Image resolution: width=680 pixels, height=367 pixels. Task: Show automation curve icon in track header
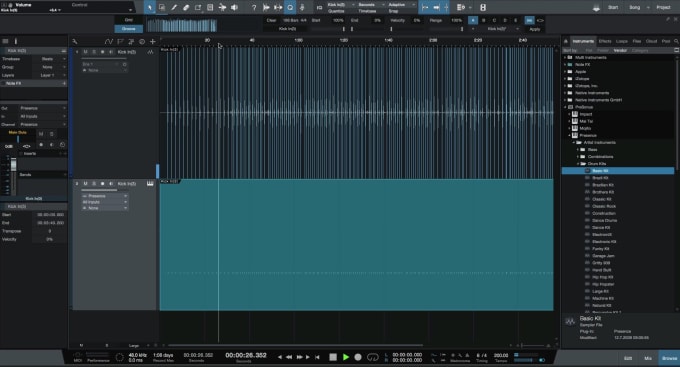(x=108, y=42)
